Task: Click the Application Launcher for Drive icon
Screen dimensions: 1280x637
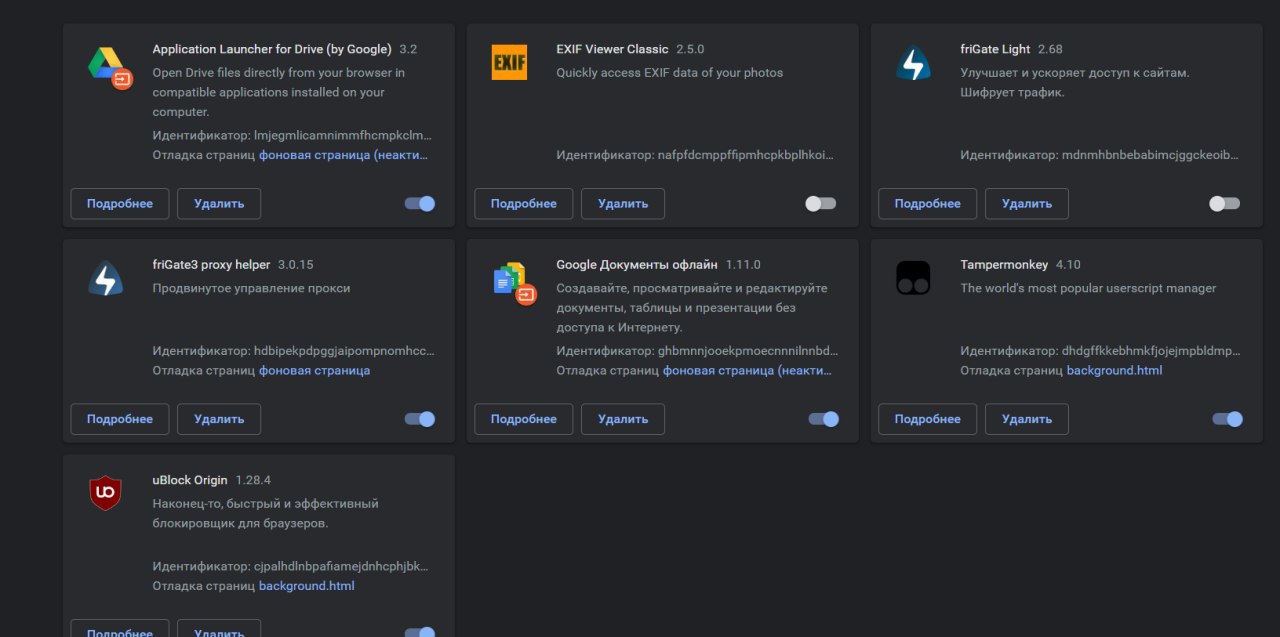Action: (109, 67)
